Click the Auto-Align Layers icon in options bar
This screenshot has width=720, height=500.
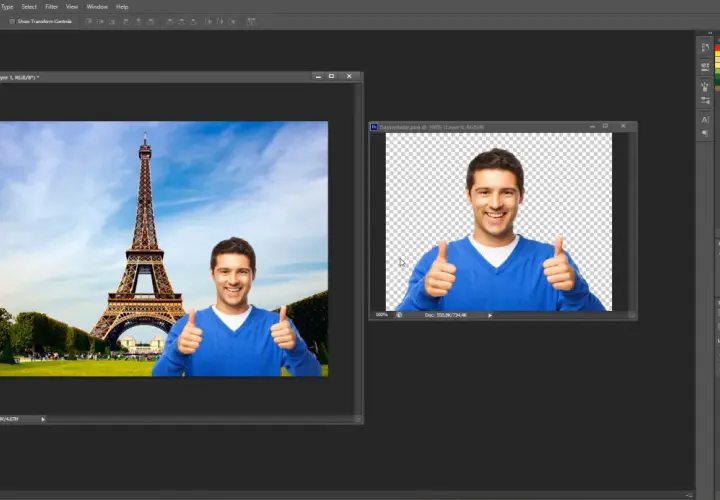click(x=251, y=22)
